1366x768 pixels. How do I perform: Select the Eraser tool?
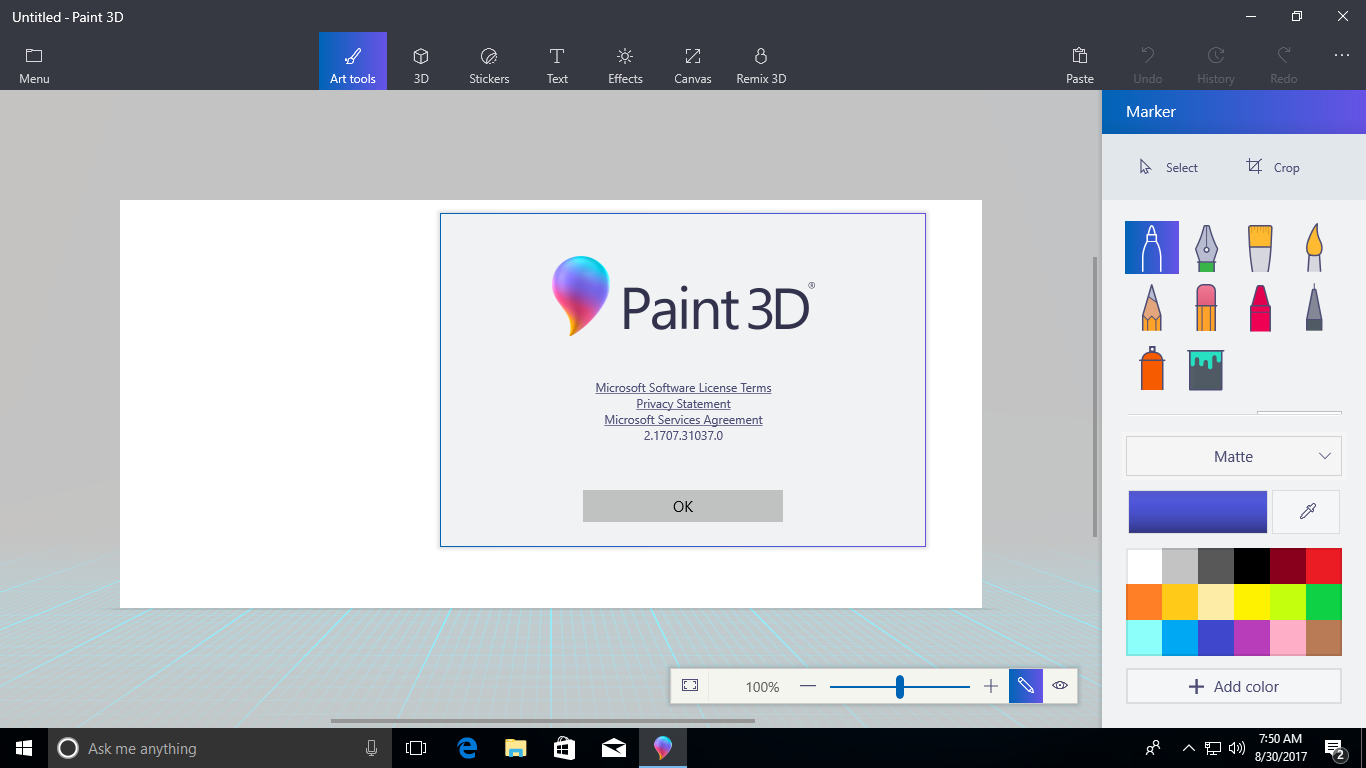pyautogui.click(x=1206, y=307)
